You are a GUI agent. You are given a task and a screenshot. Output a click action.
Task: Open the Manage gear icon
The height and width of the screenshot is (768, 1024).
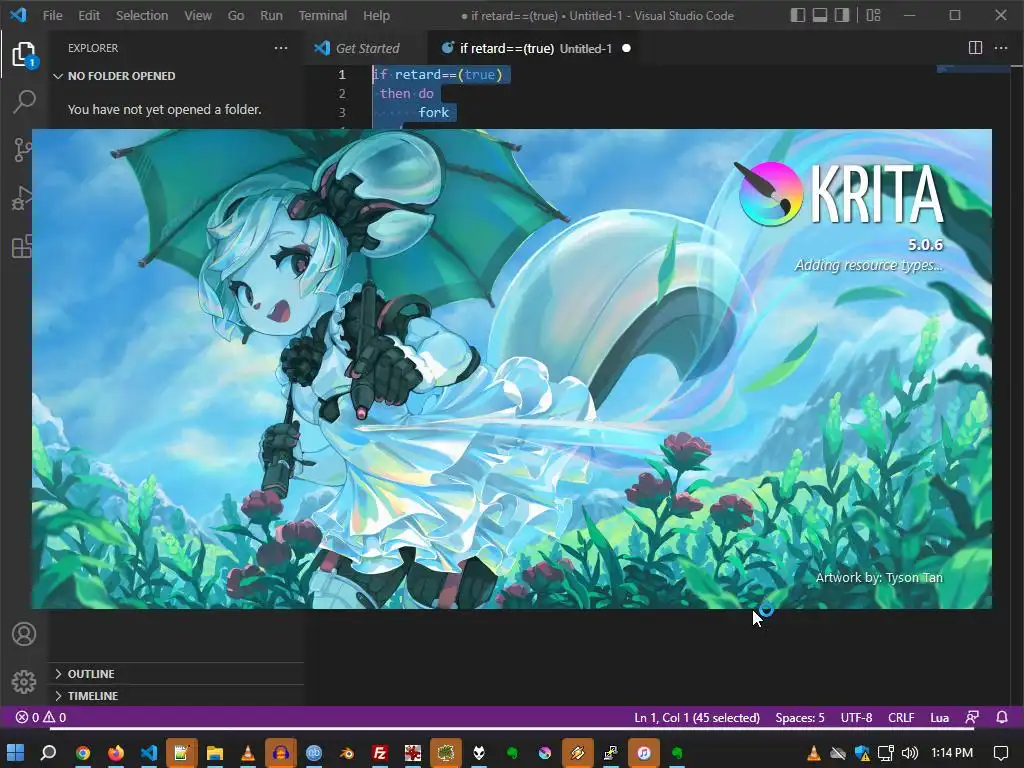pyautogui.click(x=24, y=682)
